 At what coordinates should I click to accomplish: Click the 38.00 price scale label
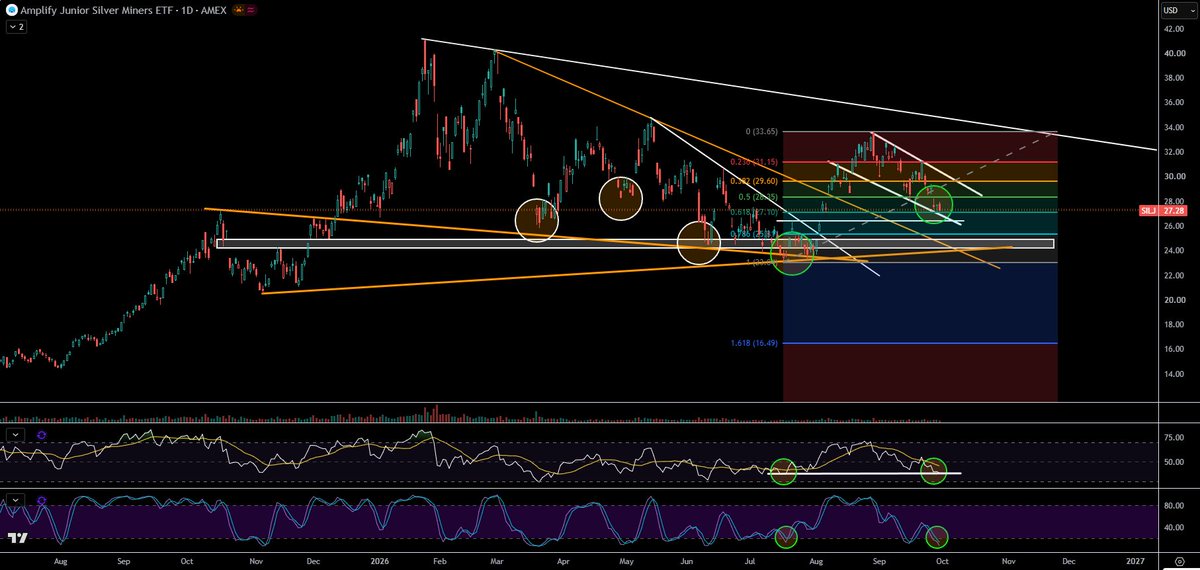pos(1172,78)
